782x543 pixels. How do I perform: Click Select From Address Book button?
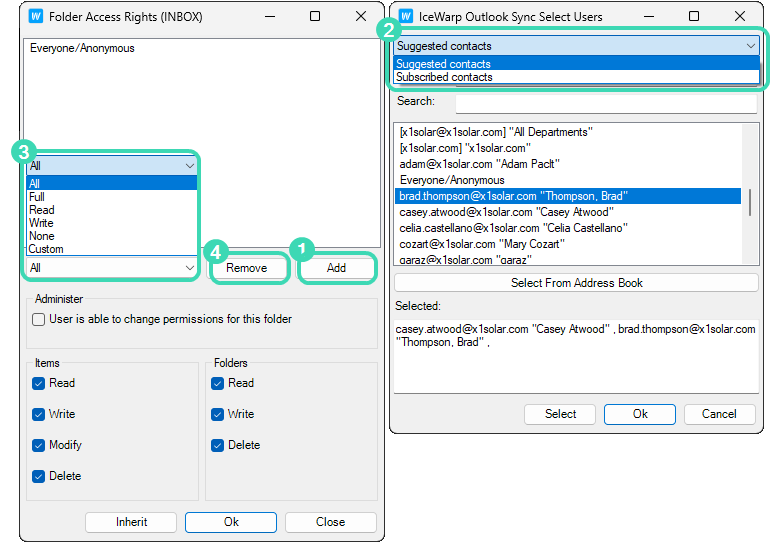click(x=576, y=283)
